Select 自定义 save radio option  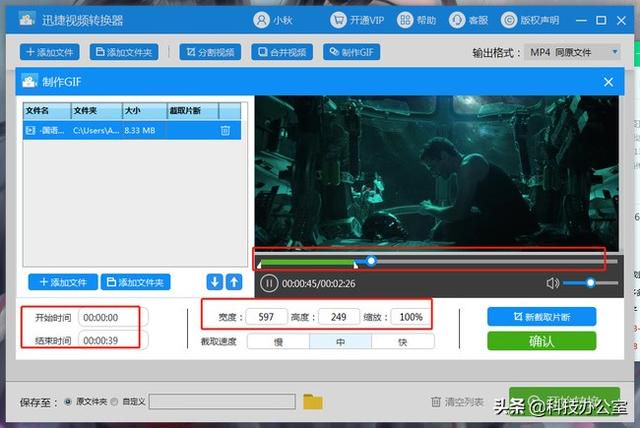click(115, 401)
